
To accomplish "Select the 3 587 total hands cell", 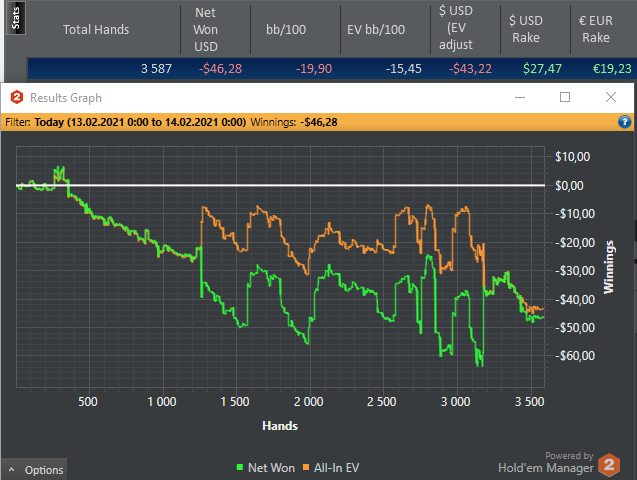I will click(x=156, y=69).
